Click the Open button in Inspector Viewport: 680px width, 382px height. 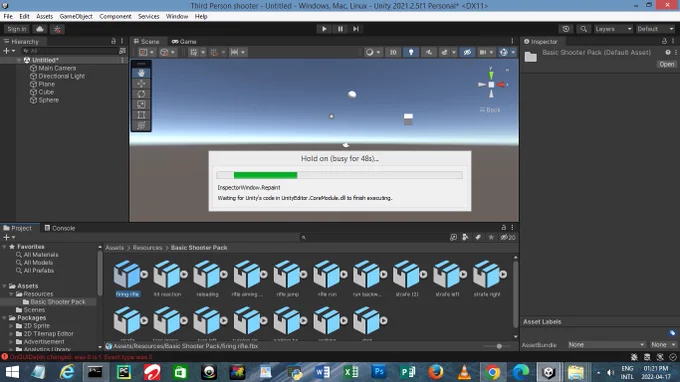667,64
